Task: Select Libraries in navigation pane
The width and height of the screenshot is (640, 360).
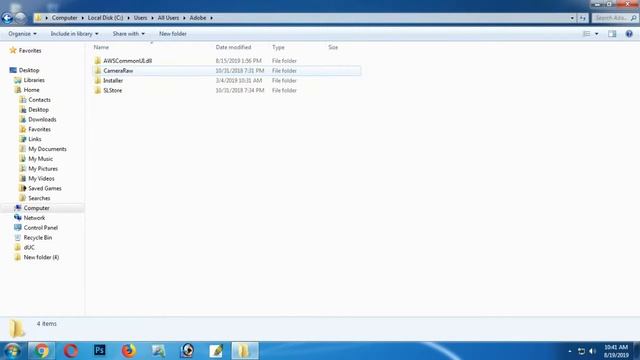Action: (34, 80)
